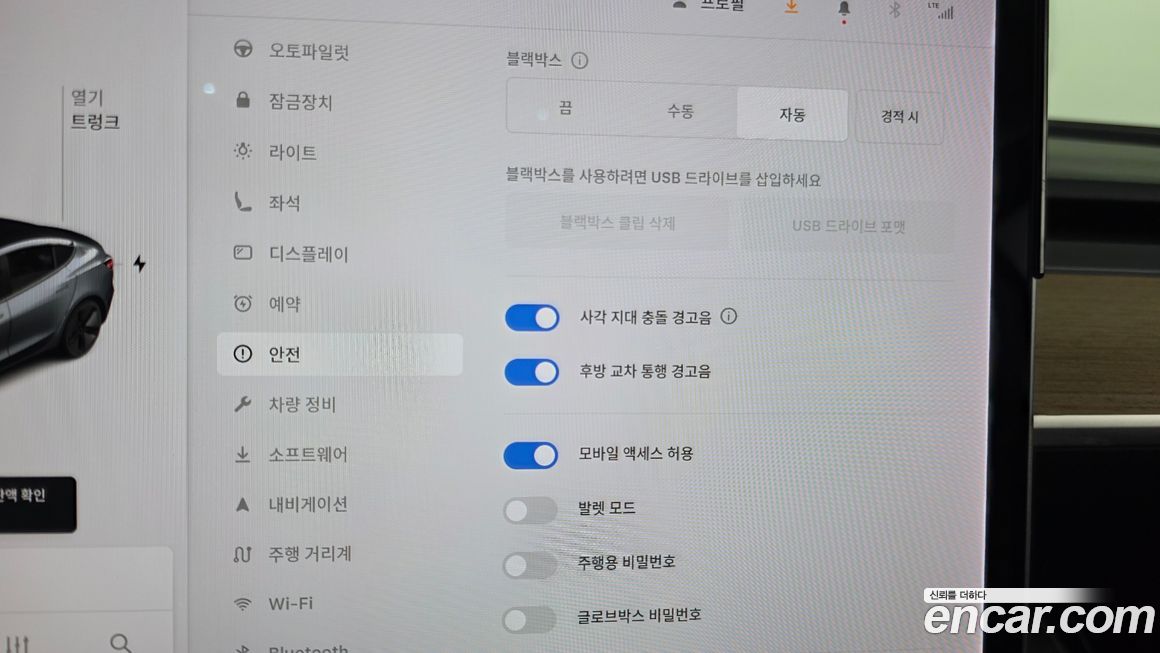Click the 블랙박스 info icon
Screen dimensions: 1160x653
click(x=580, y=61)
